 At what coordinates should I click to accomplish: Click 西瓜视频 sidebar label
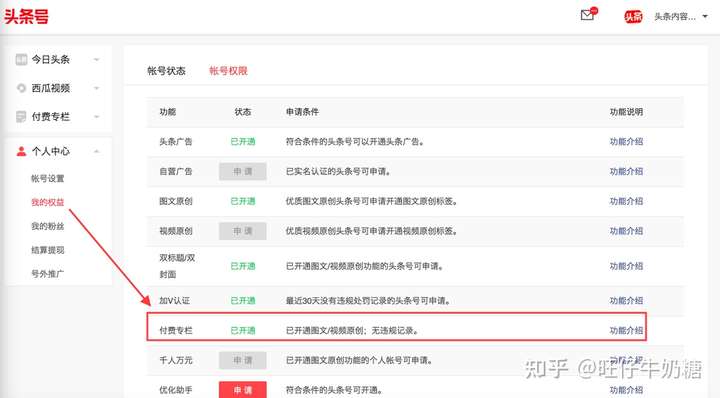click(x=51, y=88)
